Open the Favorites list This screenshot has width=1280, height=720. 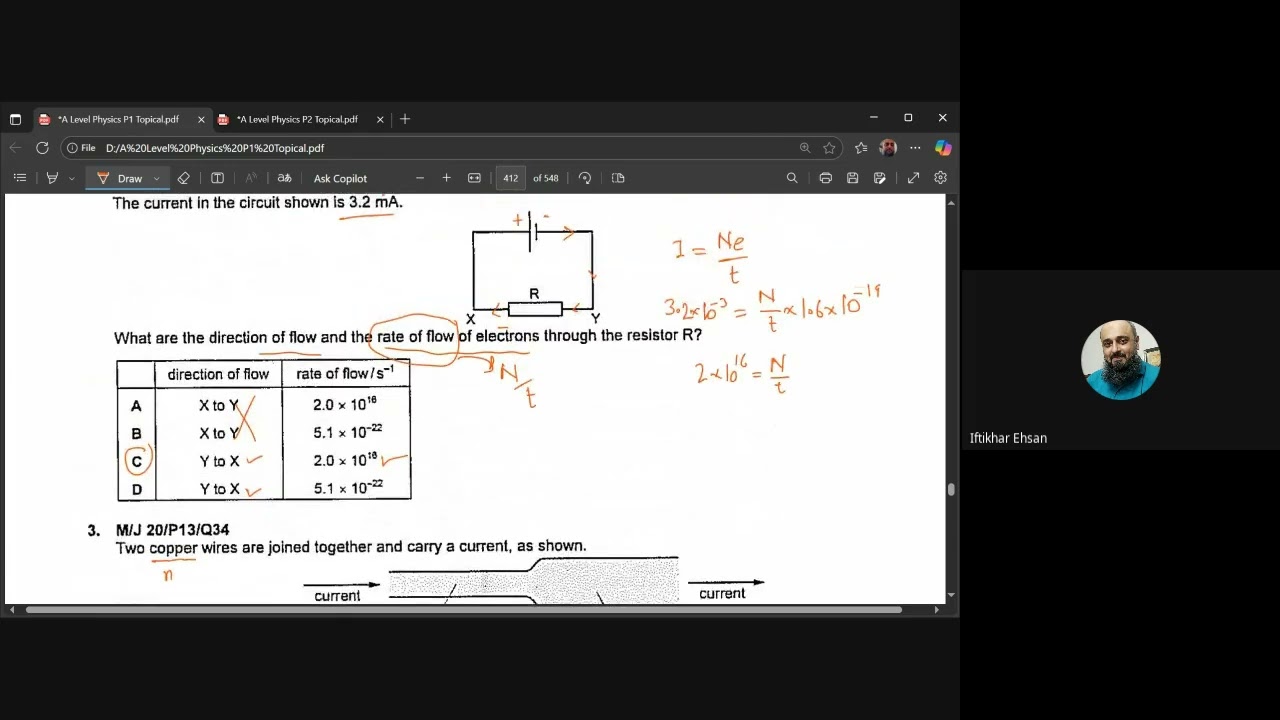point(861,148)
